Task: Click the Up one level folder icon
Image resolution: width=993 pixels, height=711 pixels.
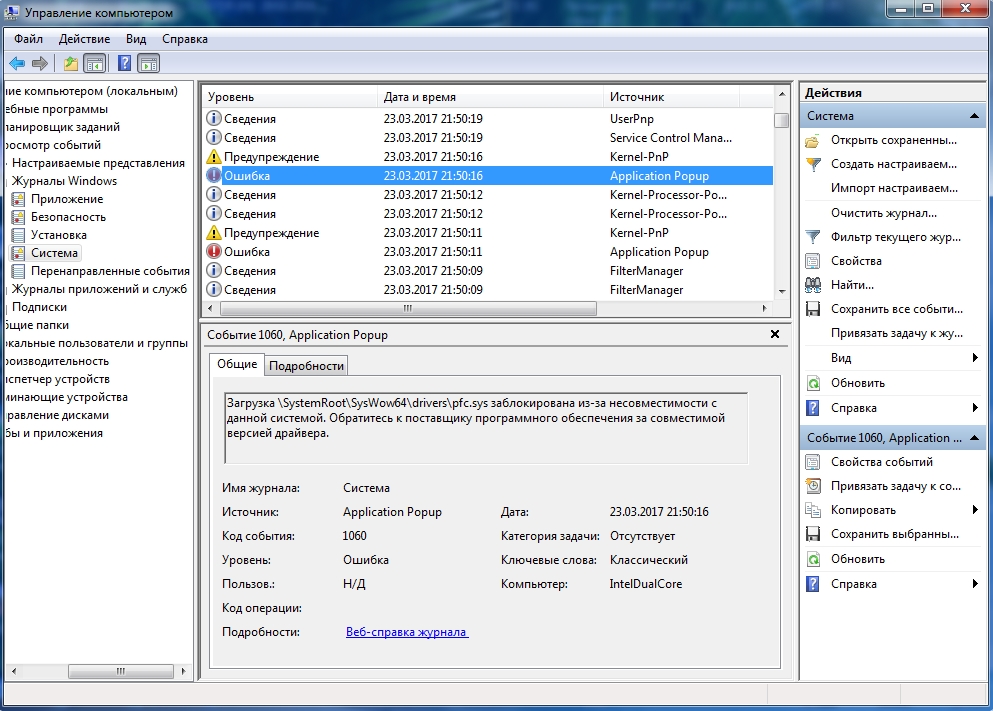Action: pyautogui.click(x=71, y=63)
